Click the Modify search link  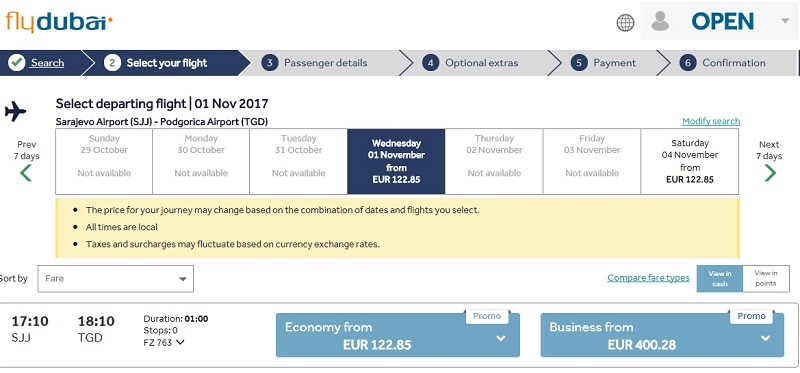pyautogui.click(x=711, y=121)
